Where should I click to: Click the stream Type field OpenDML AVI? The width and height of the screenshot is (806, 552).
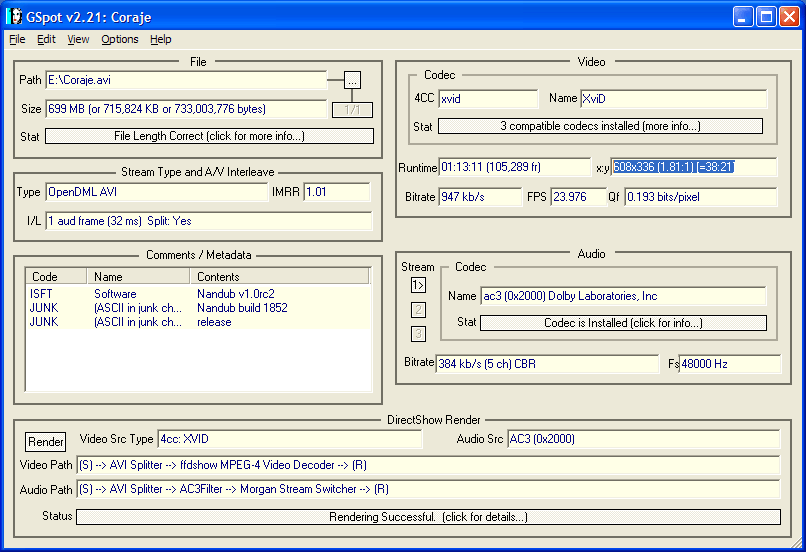coord(157,192)
